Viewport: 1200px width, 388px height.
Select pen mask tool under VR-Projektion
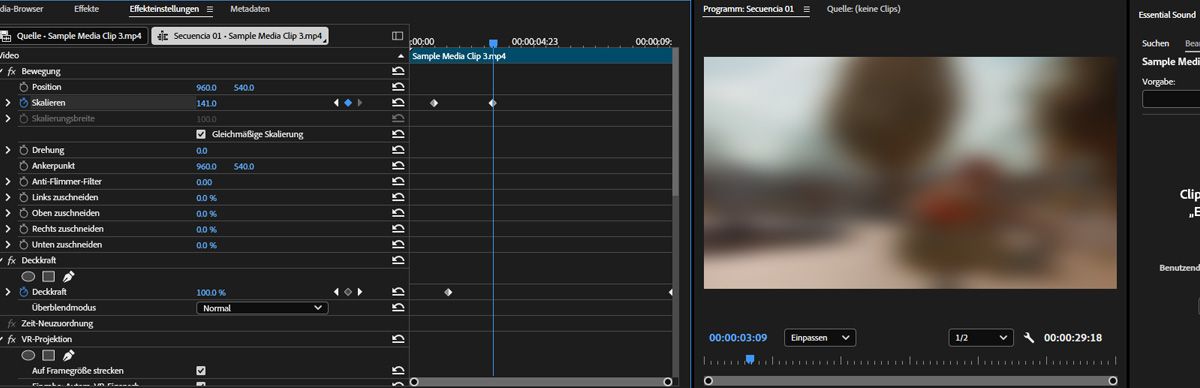coord(68,355)
